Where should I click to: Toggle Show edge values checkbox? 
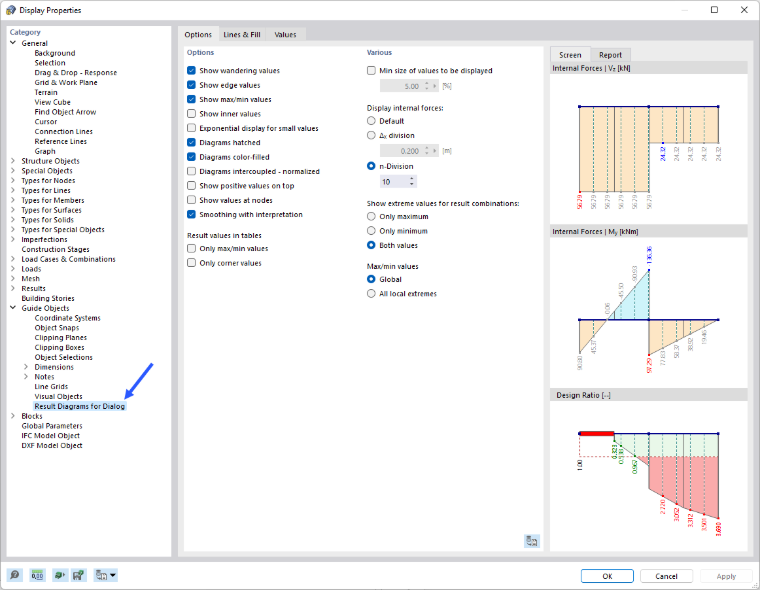point(191,85)
